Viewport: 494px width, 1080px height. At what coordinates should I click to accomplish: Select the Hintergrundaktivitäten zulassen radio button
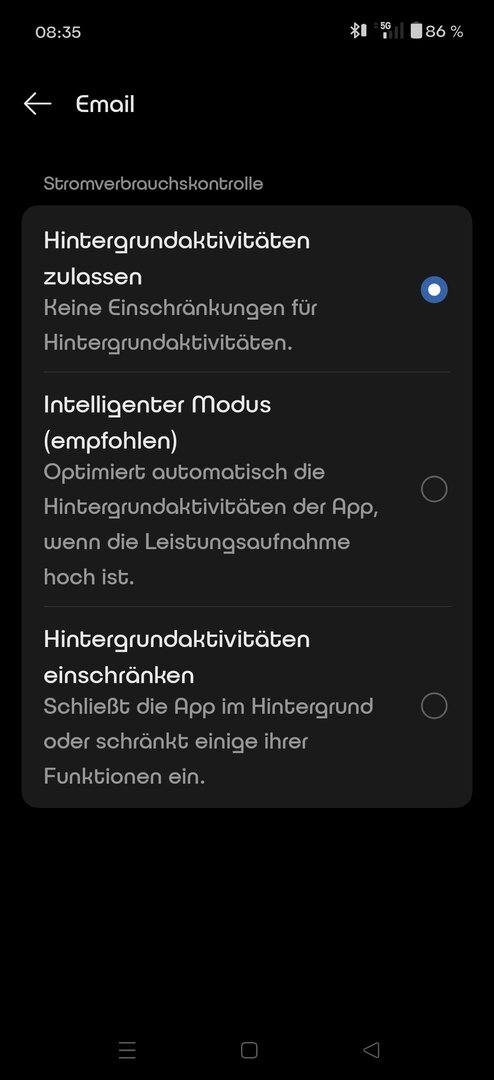tap(434, 290)
